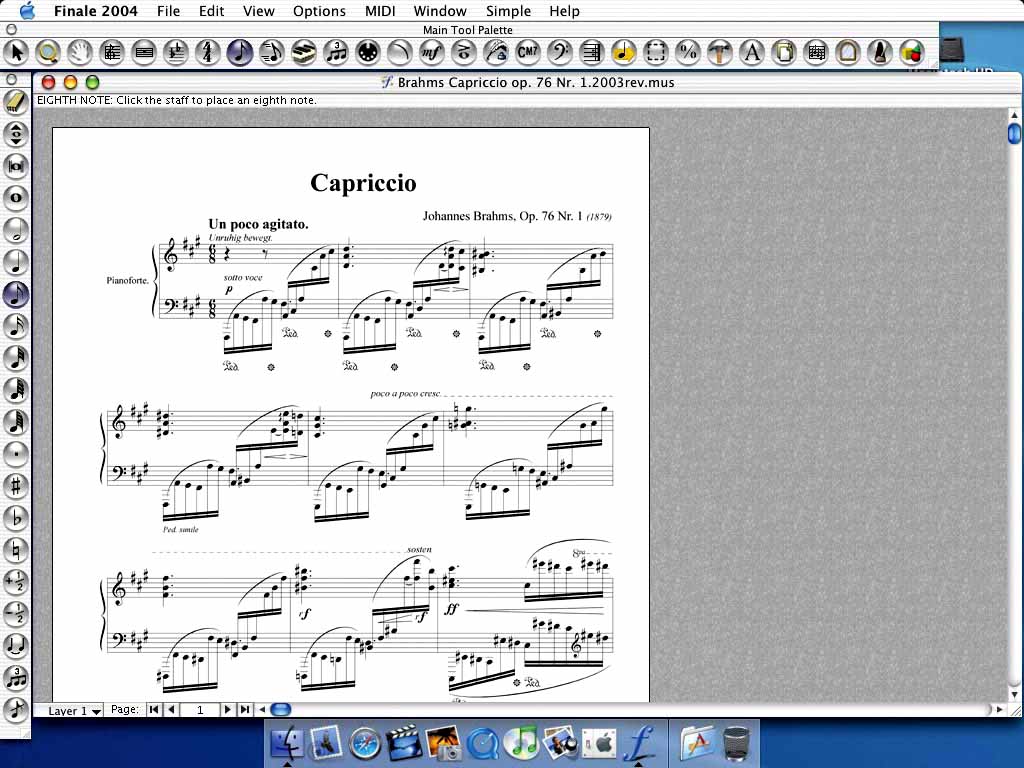Screen dimensions: 1024x768
Task: Choose the Hand Grabber tool
Action: 80,52
